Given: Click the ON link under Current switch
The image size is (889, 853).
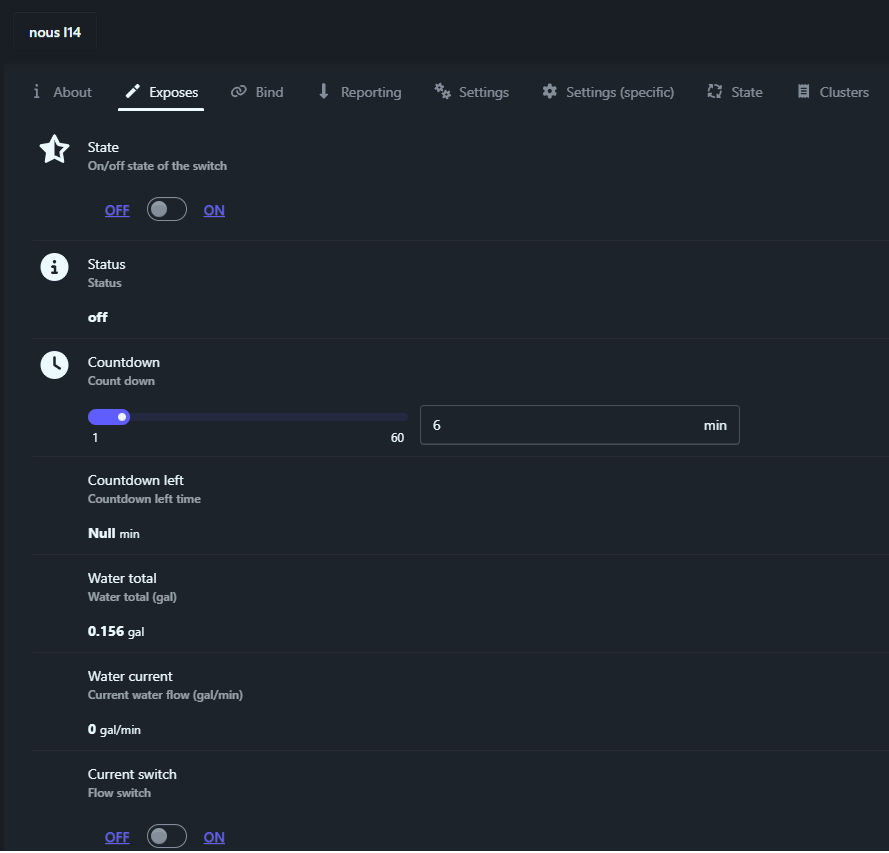Looking at the screenshot, I should pyautogui.click(x=214, y=837).
